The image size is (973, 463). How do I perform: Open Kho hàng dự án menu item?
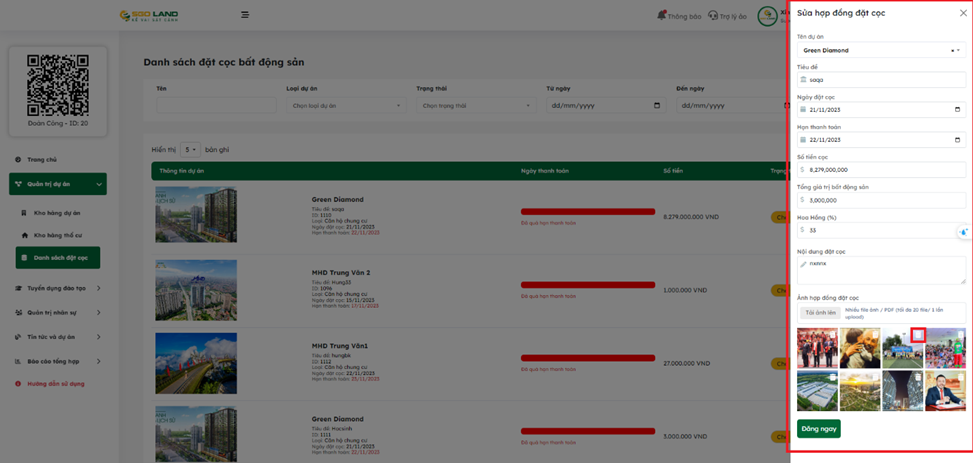coord(57,213)
